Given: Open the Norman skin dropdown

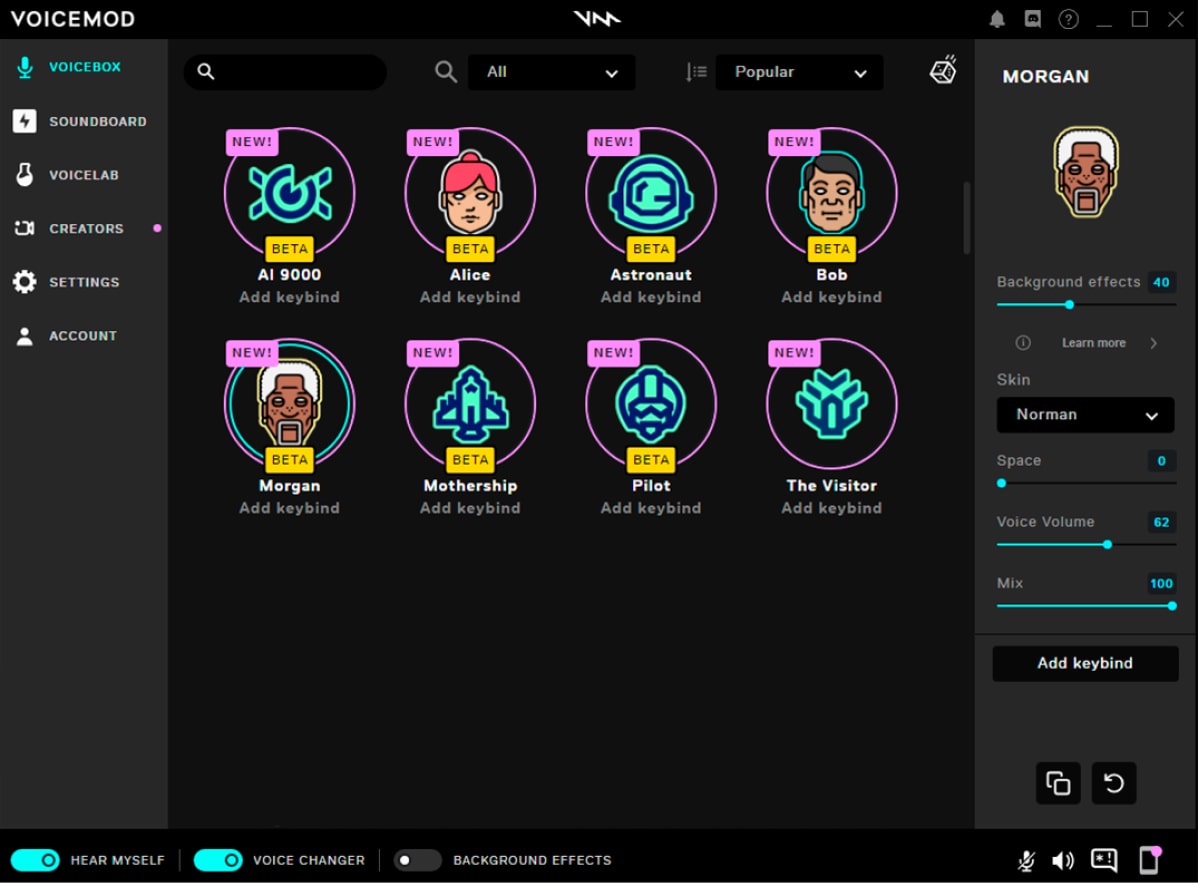Looking at the screenshot, I should tap(1085, 415).
